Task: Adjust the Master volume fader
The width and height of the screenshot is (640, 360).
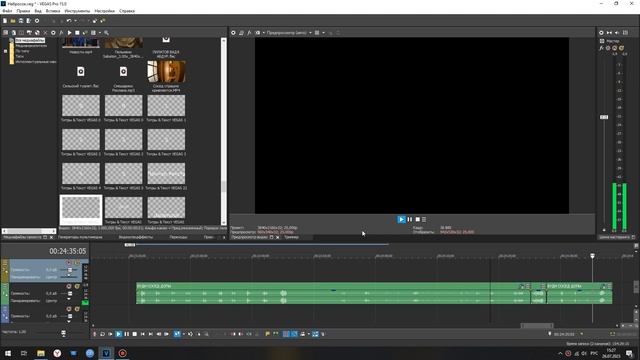Action: (604, 117)
